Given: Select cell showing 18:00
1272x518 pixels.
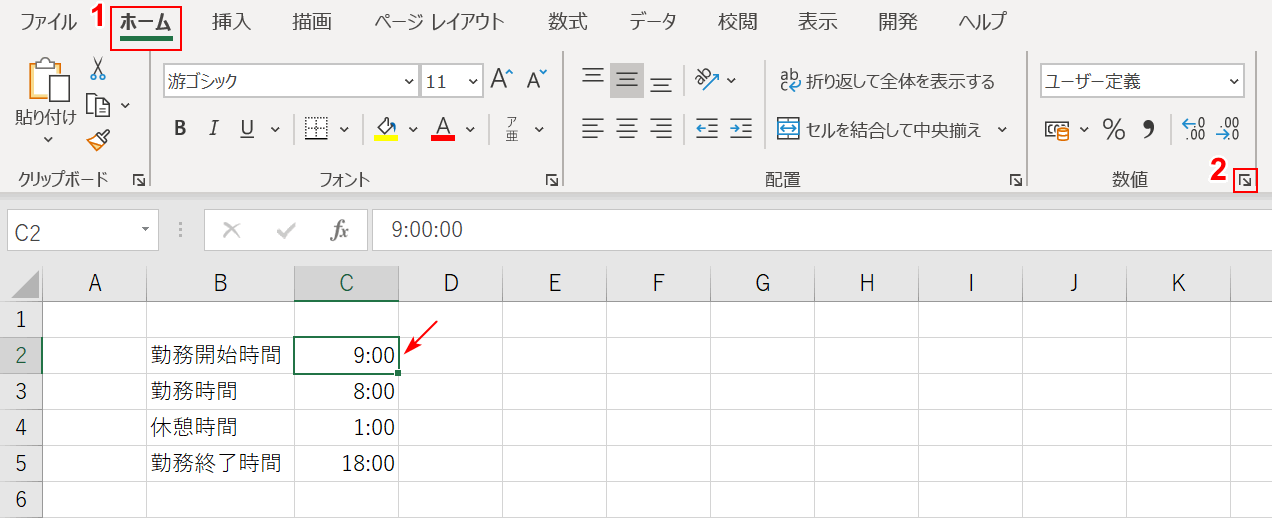Looking at the screenshot, I should click(346, 464).
